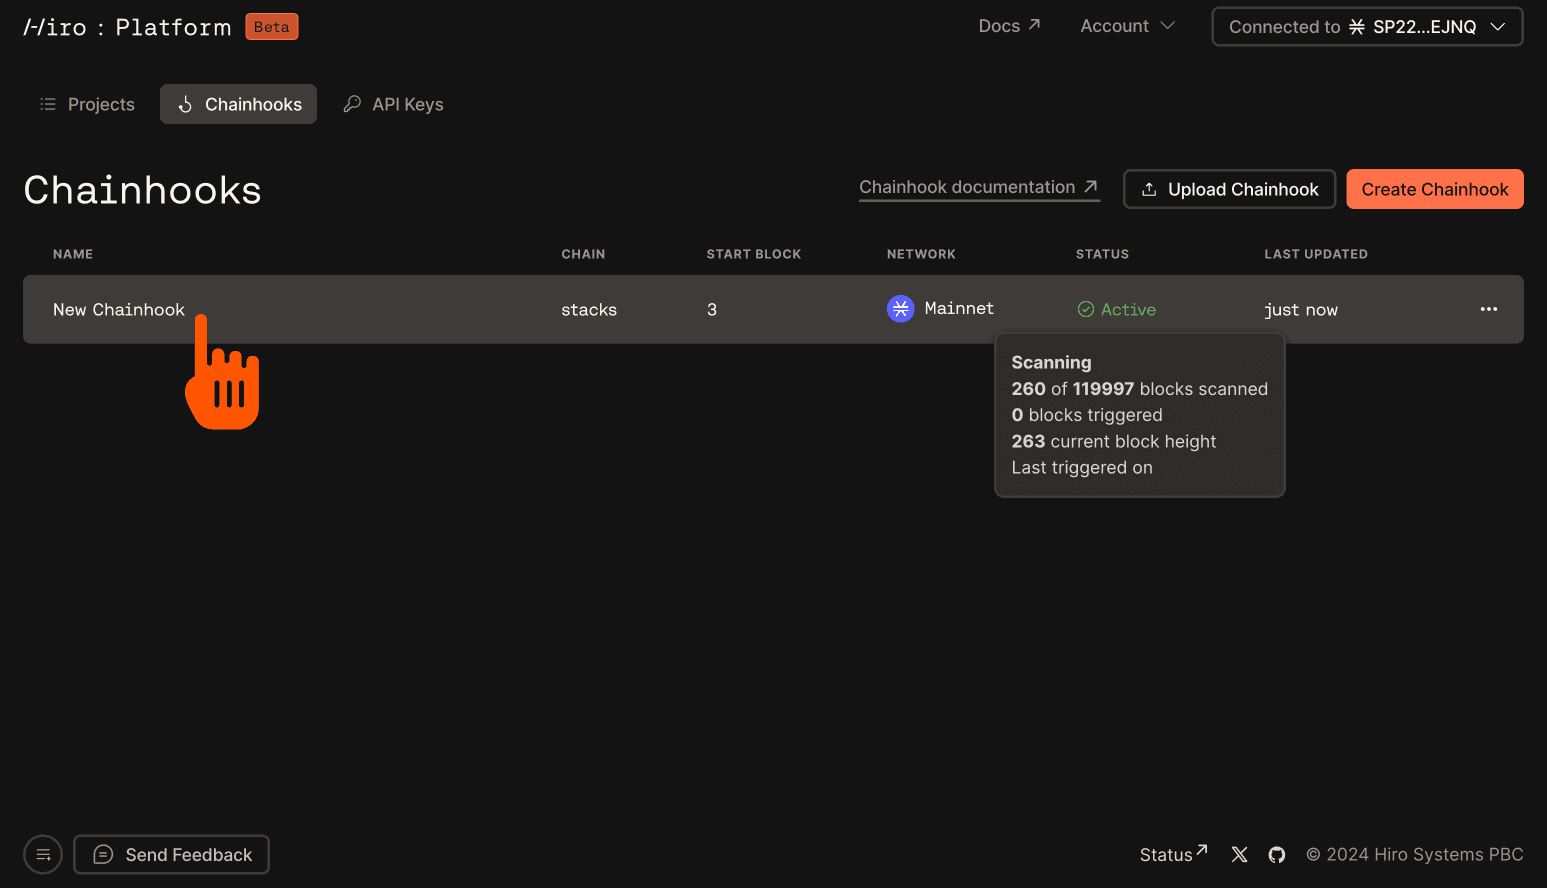Click the '263 current block height' text
Viewport: 1547px width, 888px height.
pyautogui.click(x=1114, y=441)
